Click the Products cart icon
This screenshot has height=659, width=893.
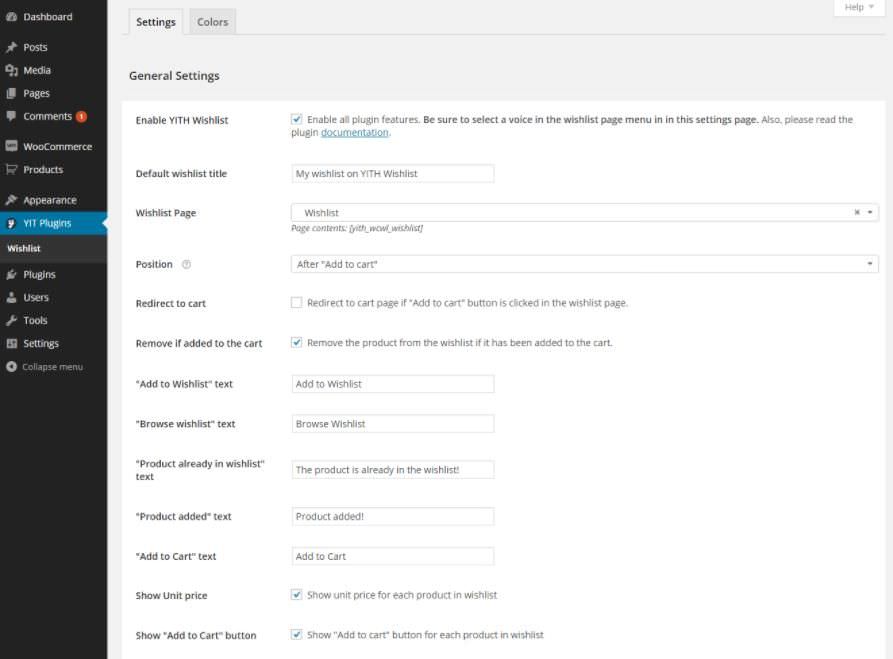point(11,170)
